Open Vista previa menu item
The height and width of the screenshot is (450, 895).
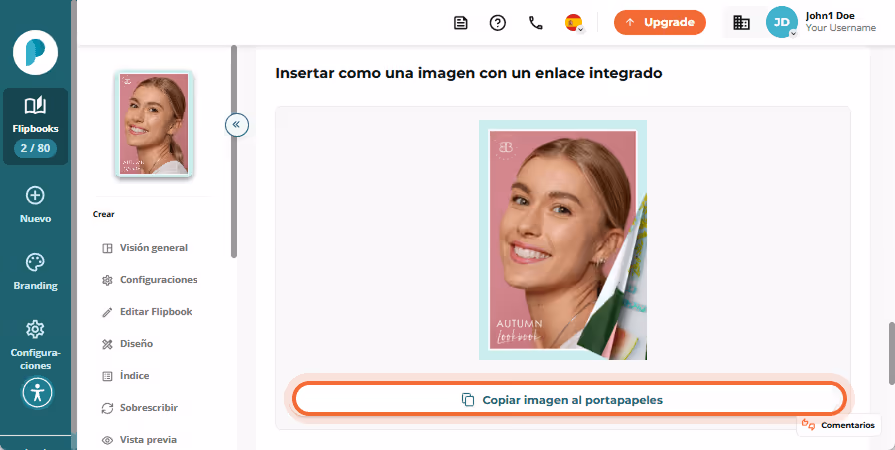point(139,440)
